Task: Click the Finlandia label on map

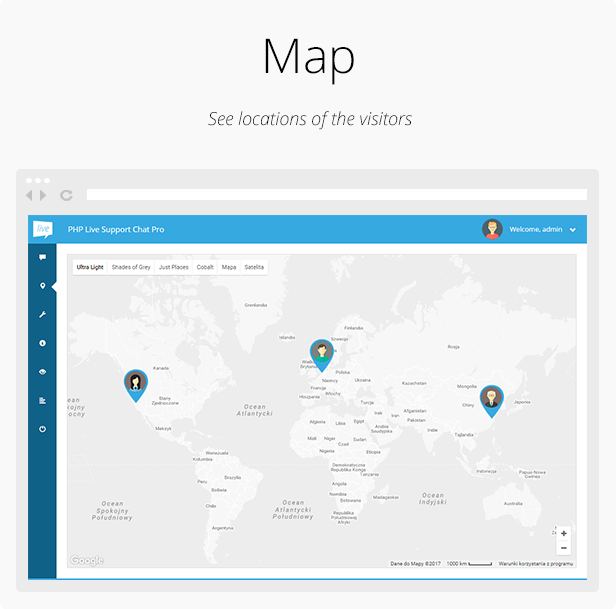Action: [354, 328]
